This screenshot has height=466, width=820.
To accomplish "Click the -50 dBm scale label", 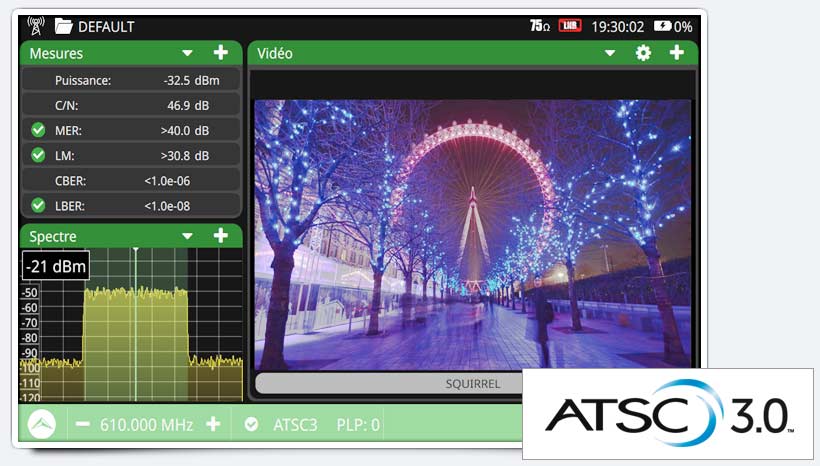I will (x=30, y=292).
